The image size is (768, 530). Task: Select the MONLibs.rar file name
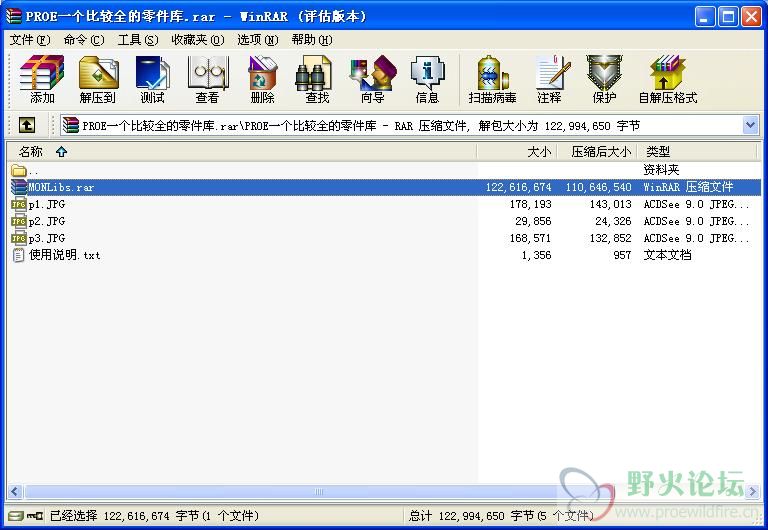pyautogui.click(x=61, y=187)
